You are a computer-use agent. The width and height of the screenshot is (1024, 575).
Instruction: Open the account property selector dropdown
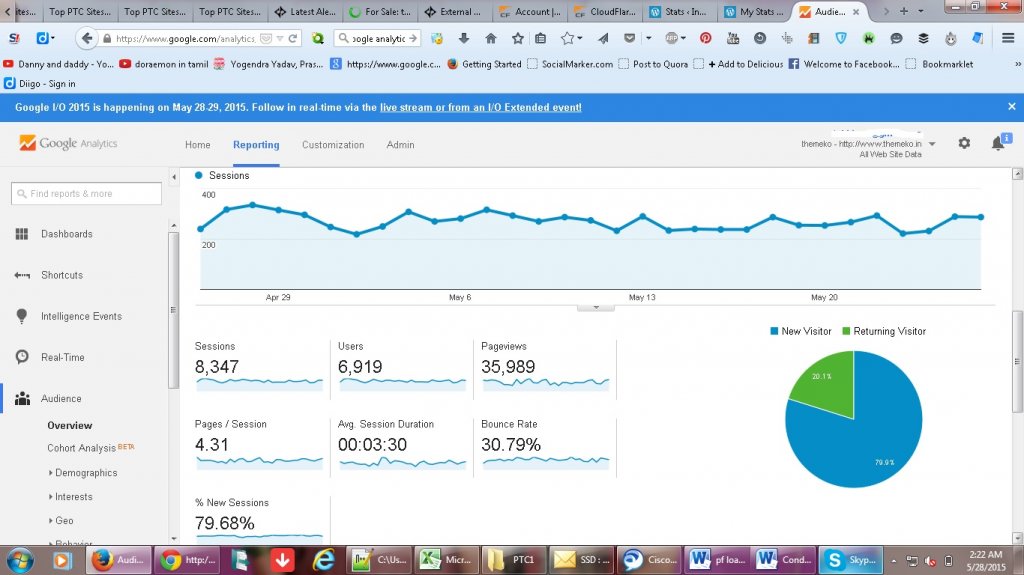(x=932, y=144)
